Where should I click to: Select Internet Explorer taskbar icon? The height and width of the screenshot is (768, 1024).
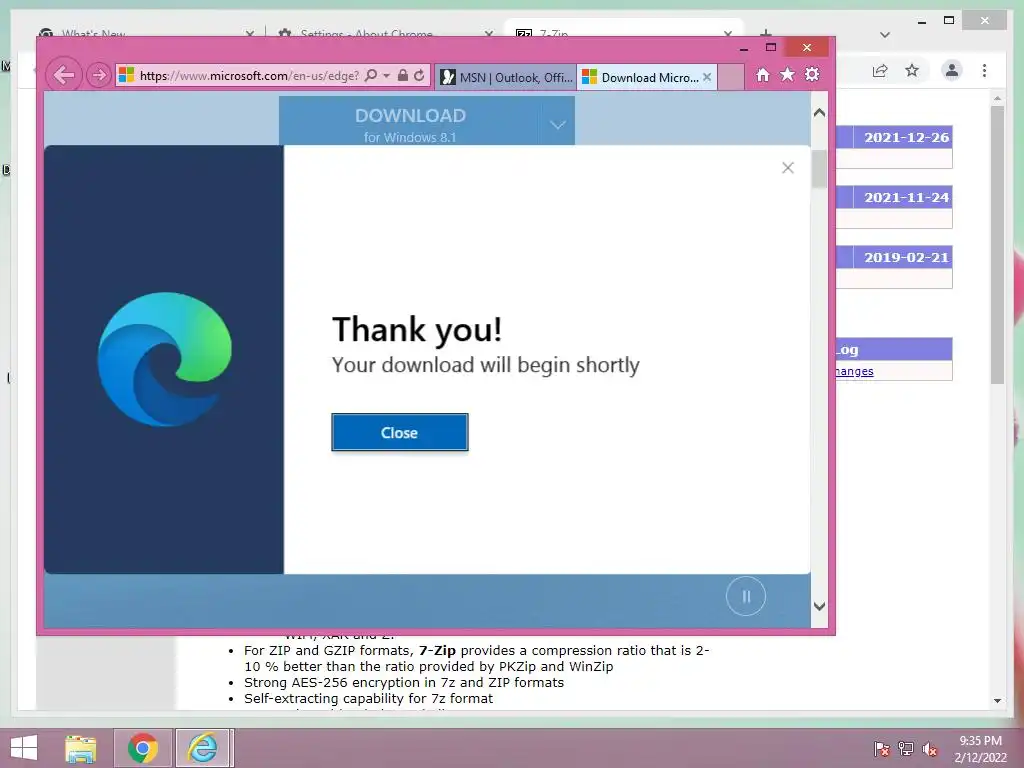tap(202, 748)
